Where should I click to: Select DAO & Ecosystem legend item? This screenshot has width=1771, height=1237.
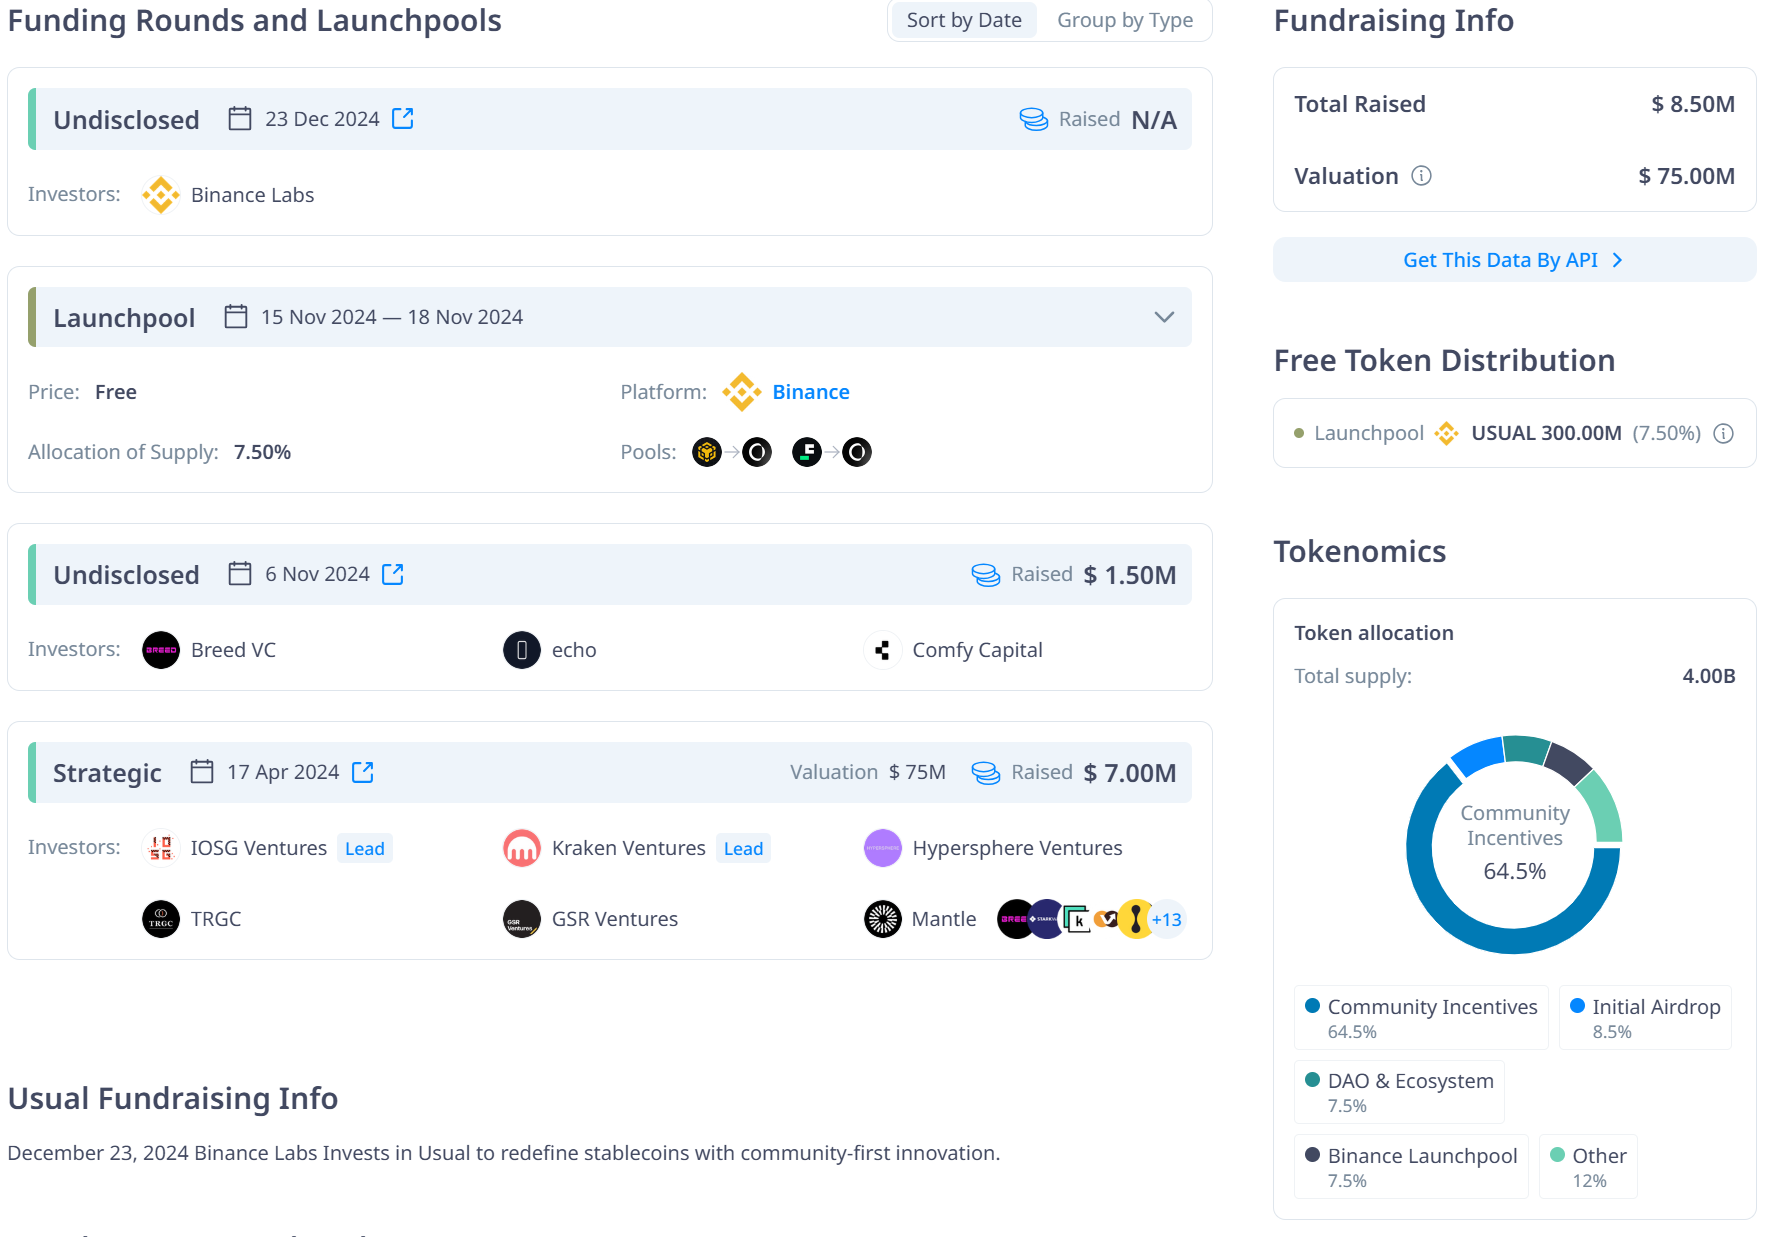coord(1399,1092)
